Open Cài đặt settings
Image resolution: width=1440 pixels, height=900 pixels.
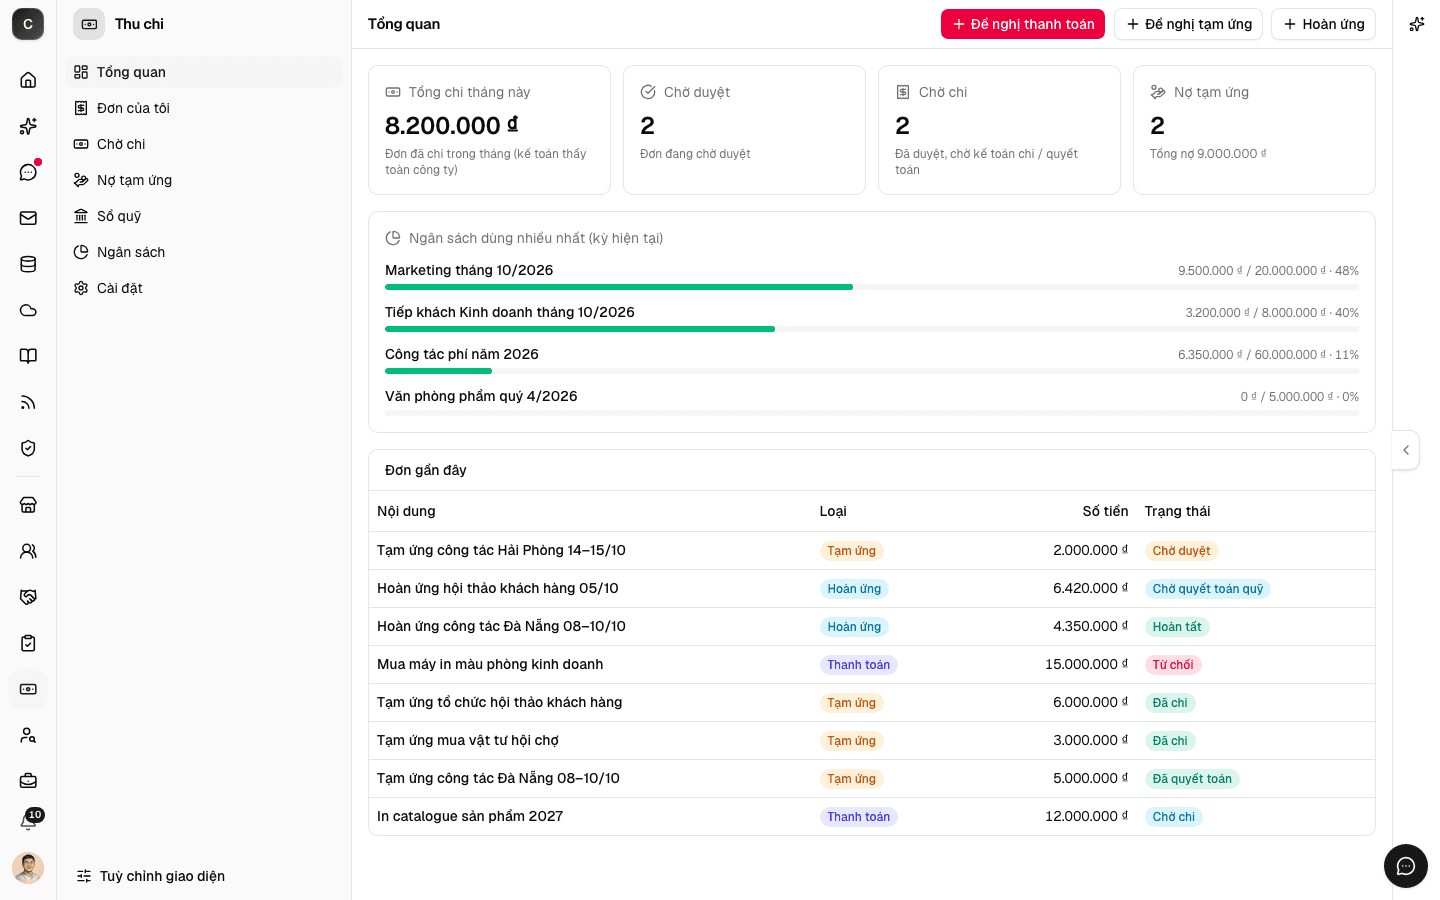coord(204,288)
